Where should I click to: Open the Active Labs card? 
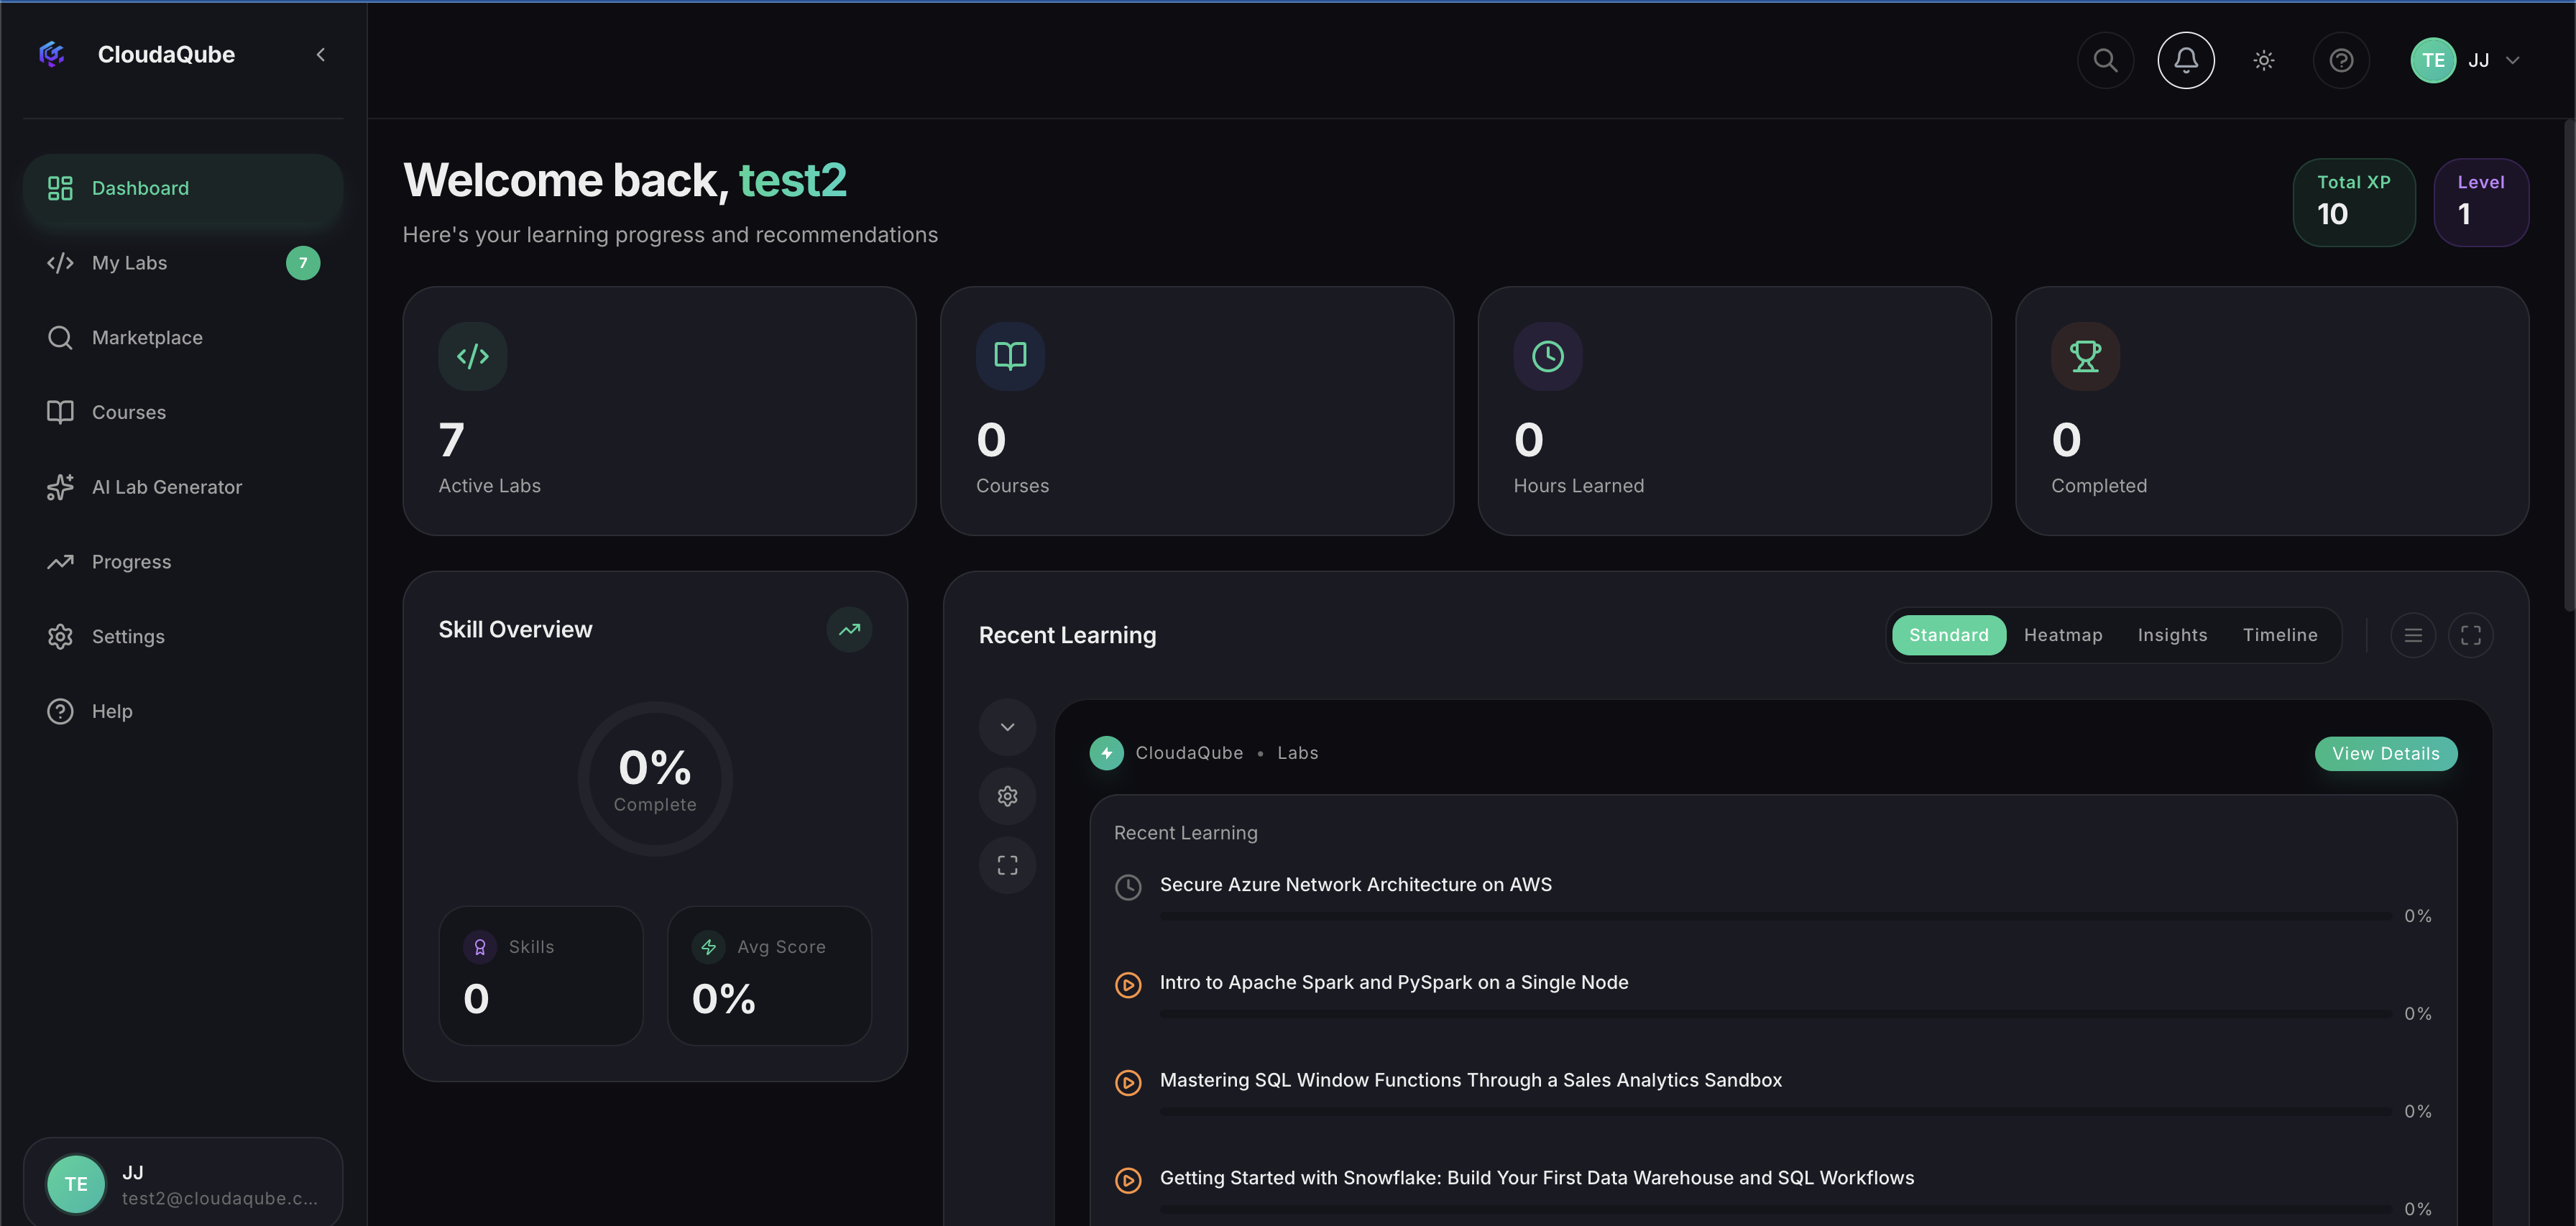[659, 411]
